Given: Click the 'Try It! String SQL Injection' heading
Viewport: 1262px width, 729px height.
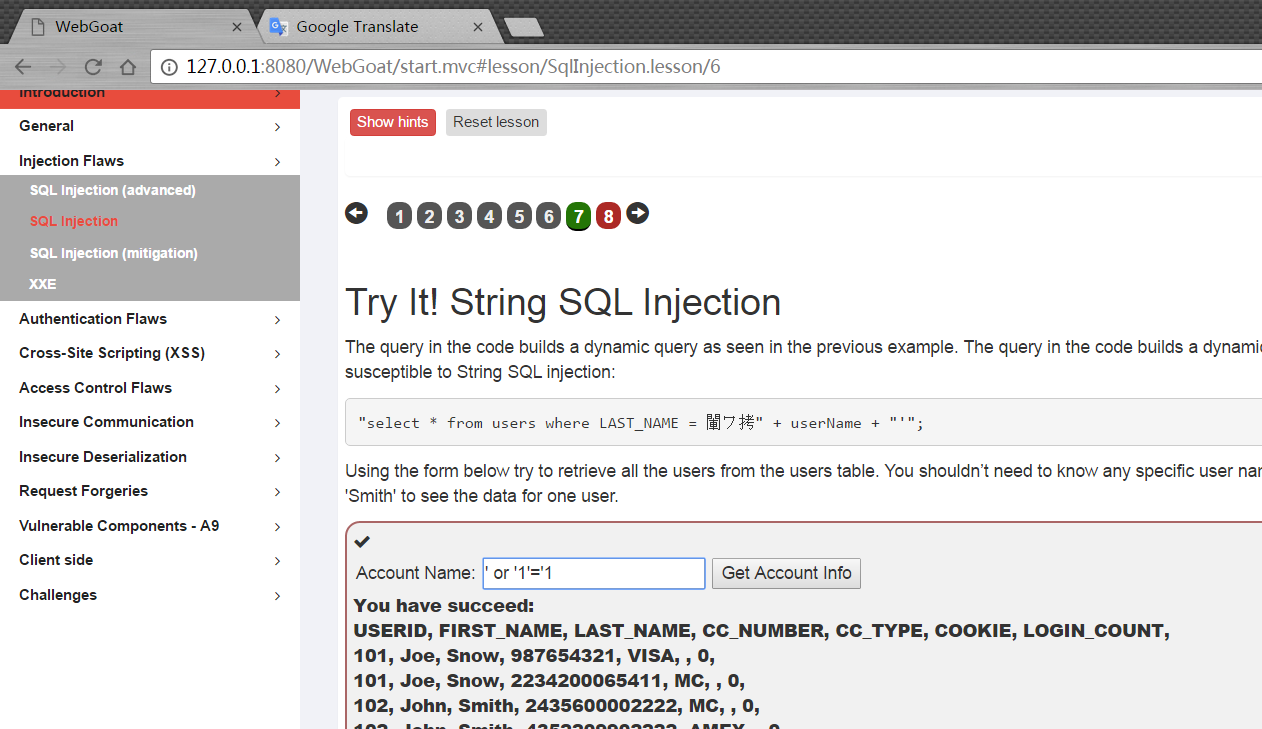Looking at the screenshot, I should (x=563, y=302).
